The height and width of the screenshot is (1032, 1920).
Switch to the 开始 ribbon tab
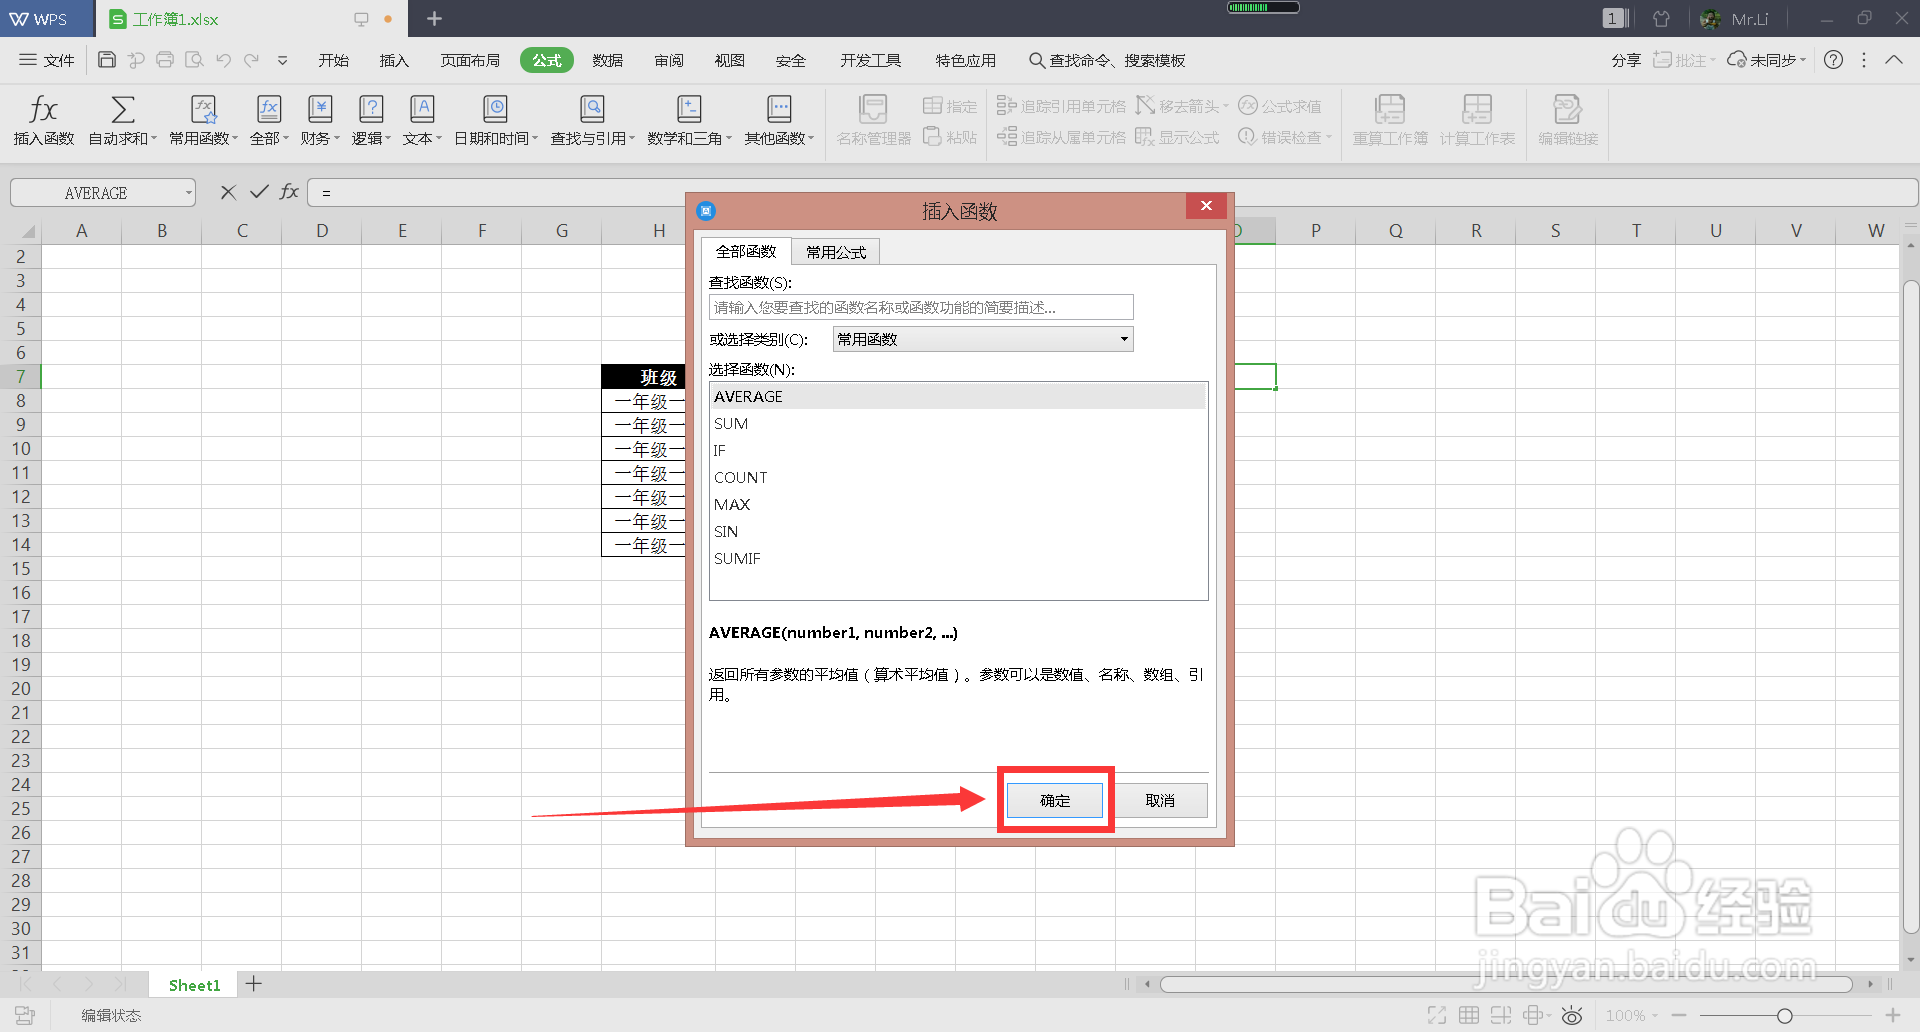(333, 60)
